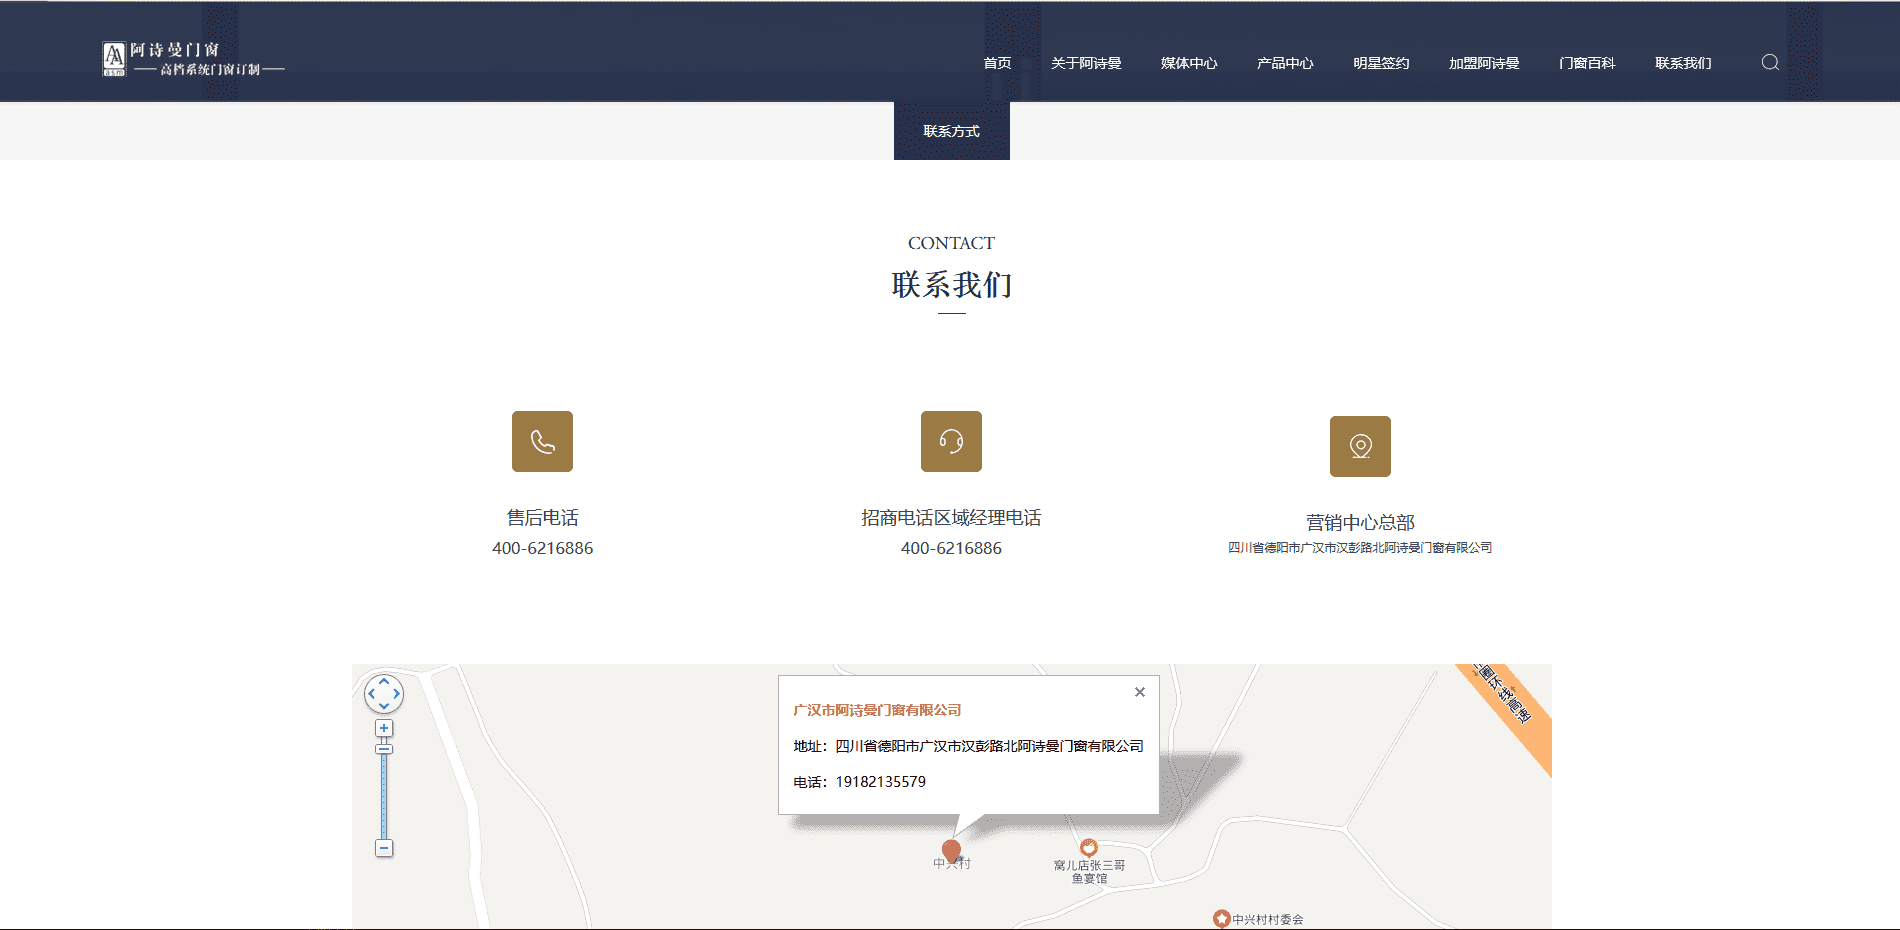Pan the map down with the down arrow
This screenshot has height=930, width=1900.
tap(384, 706)
